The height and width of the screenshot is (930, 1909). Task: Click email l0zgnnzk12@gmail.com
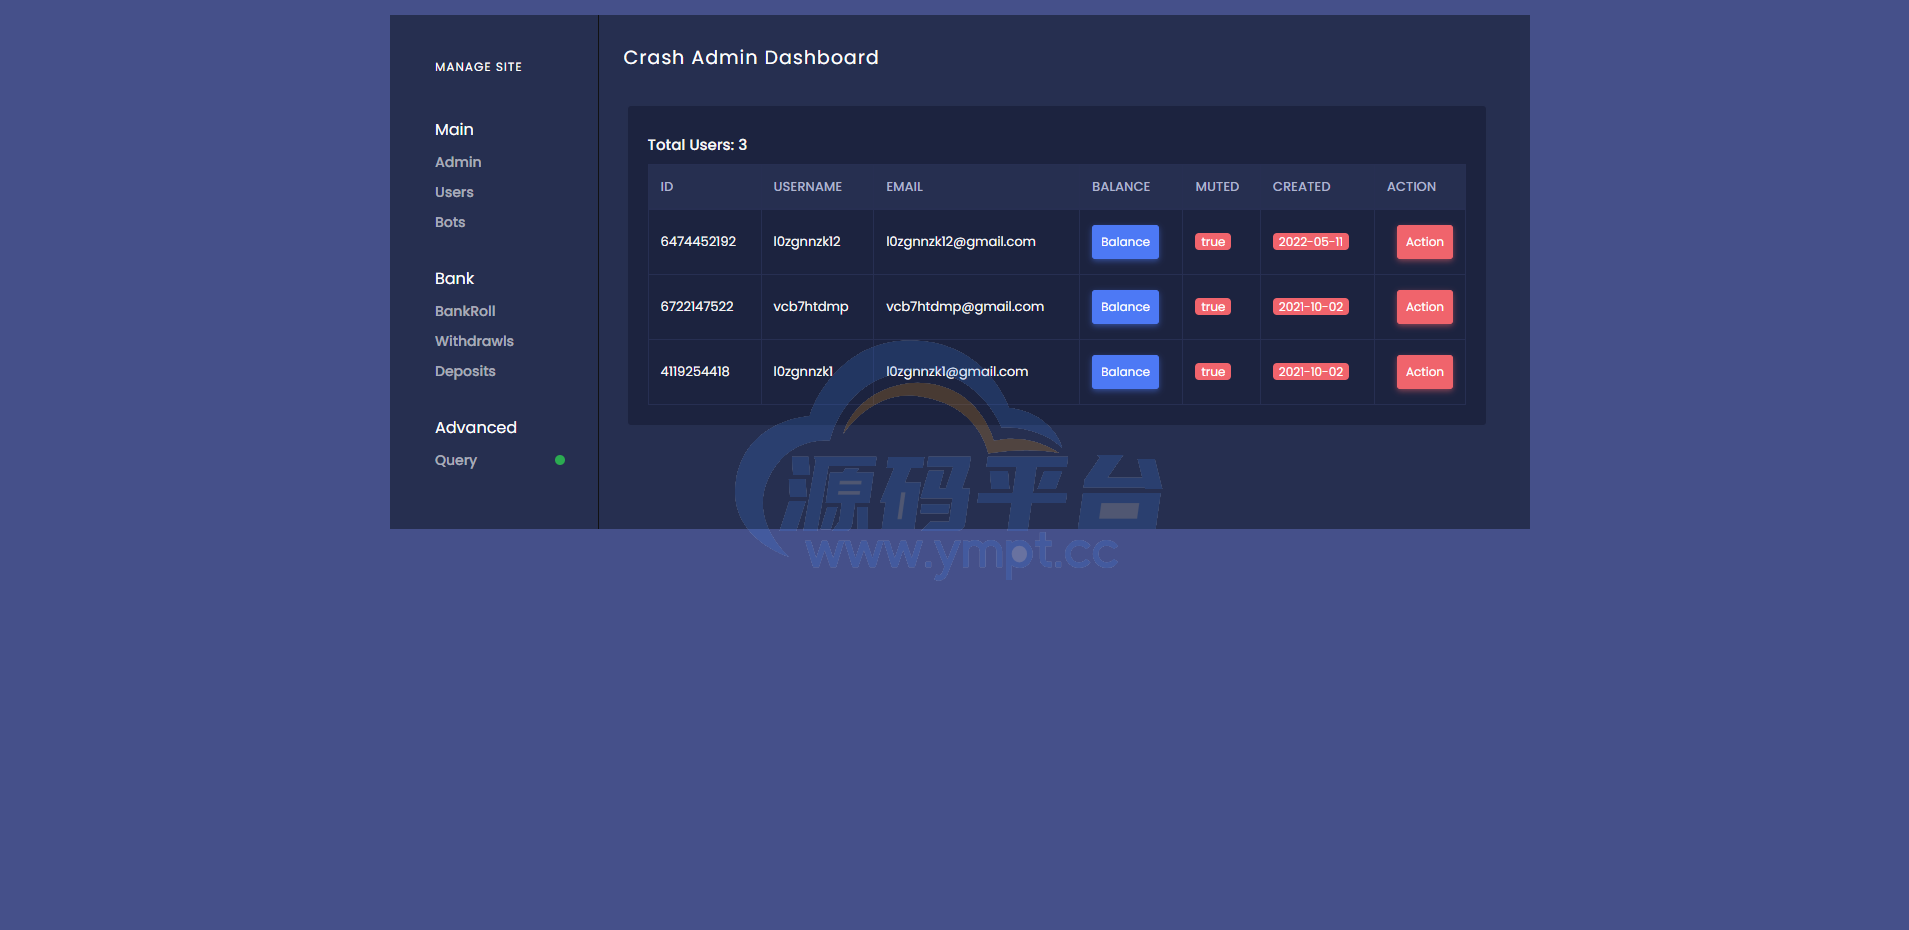(x=961, y=242)
